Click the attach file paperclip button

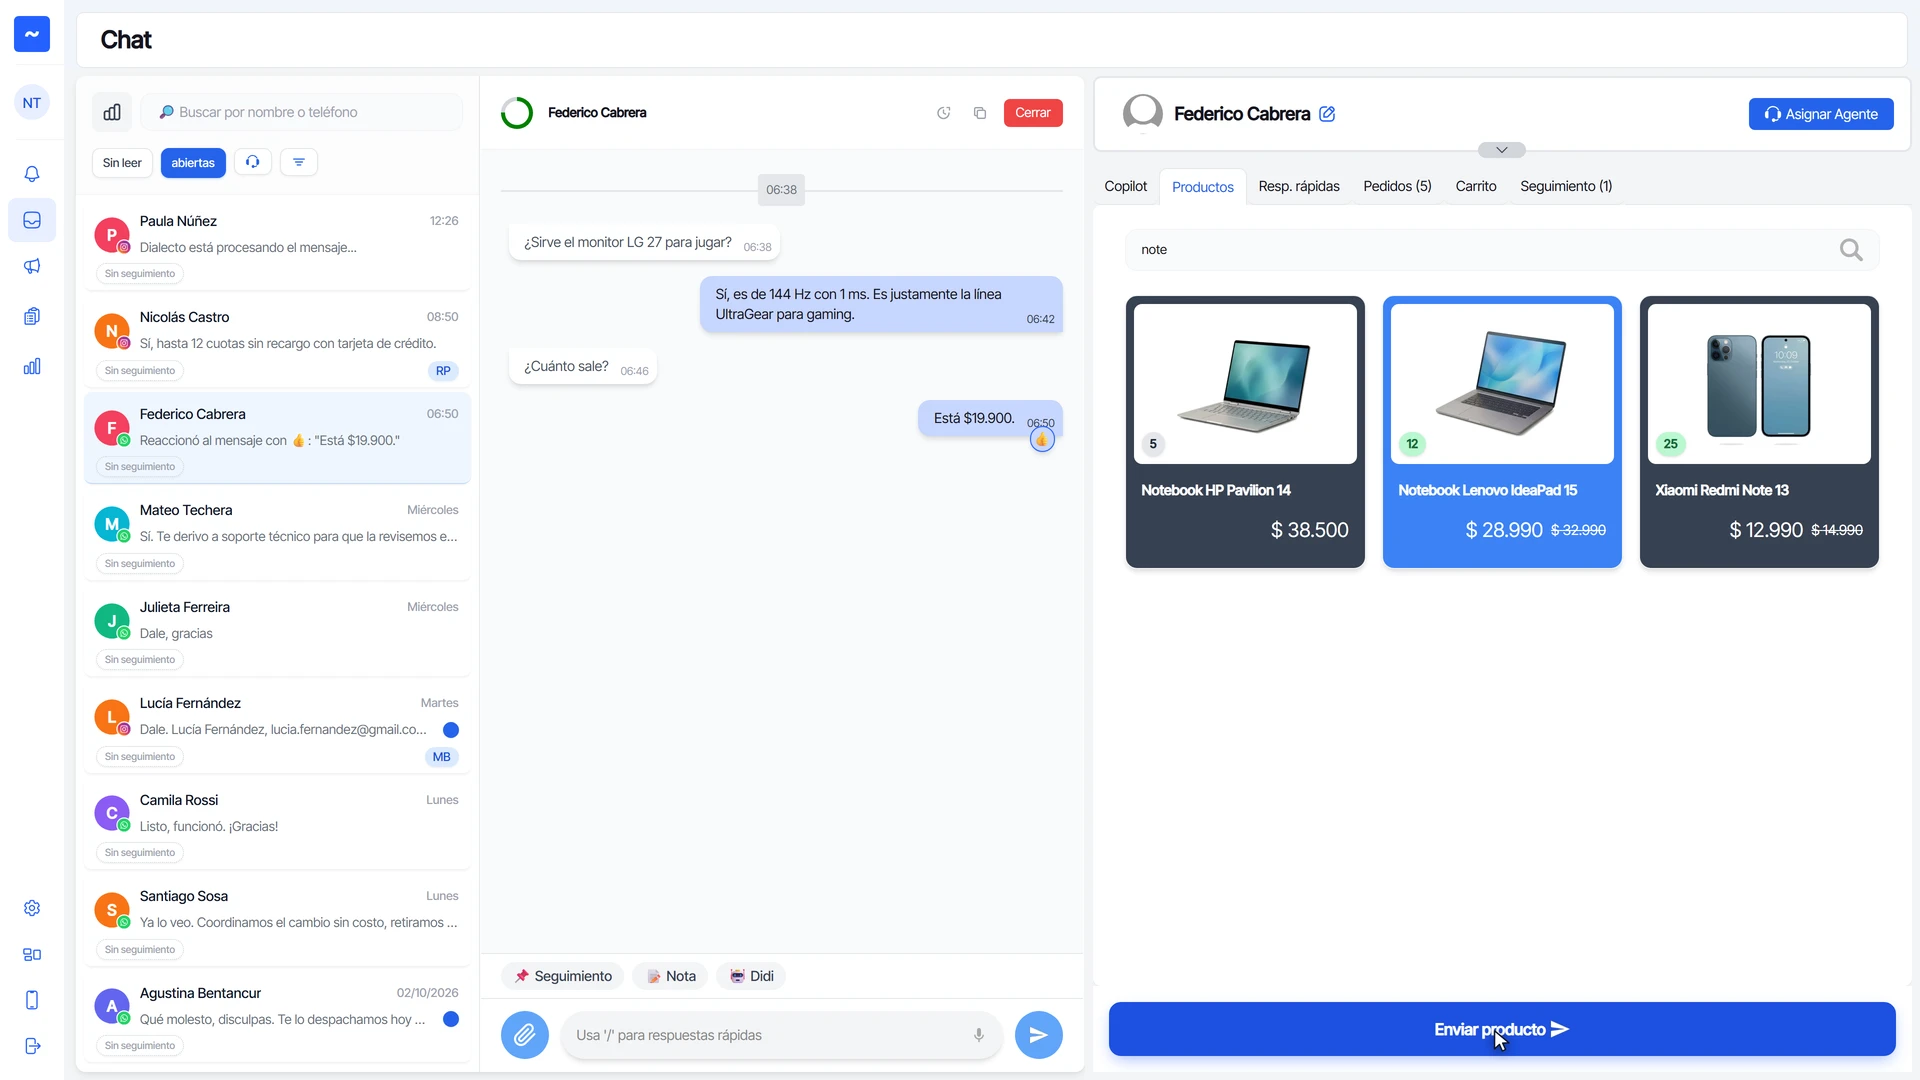click(525, 1035)
